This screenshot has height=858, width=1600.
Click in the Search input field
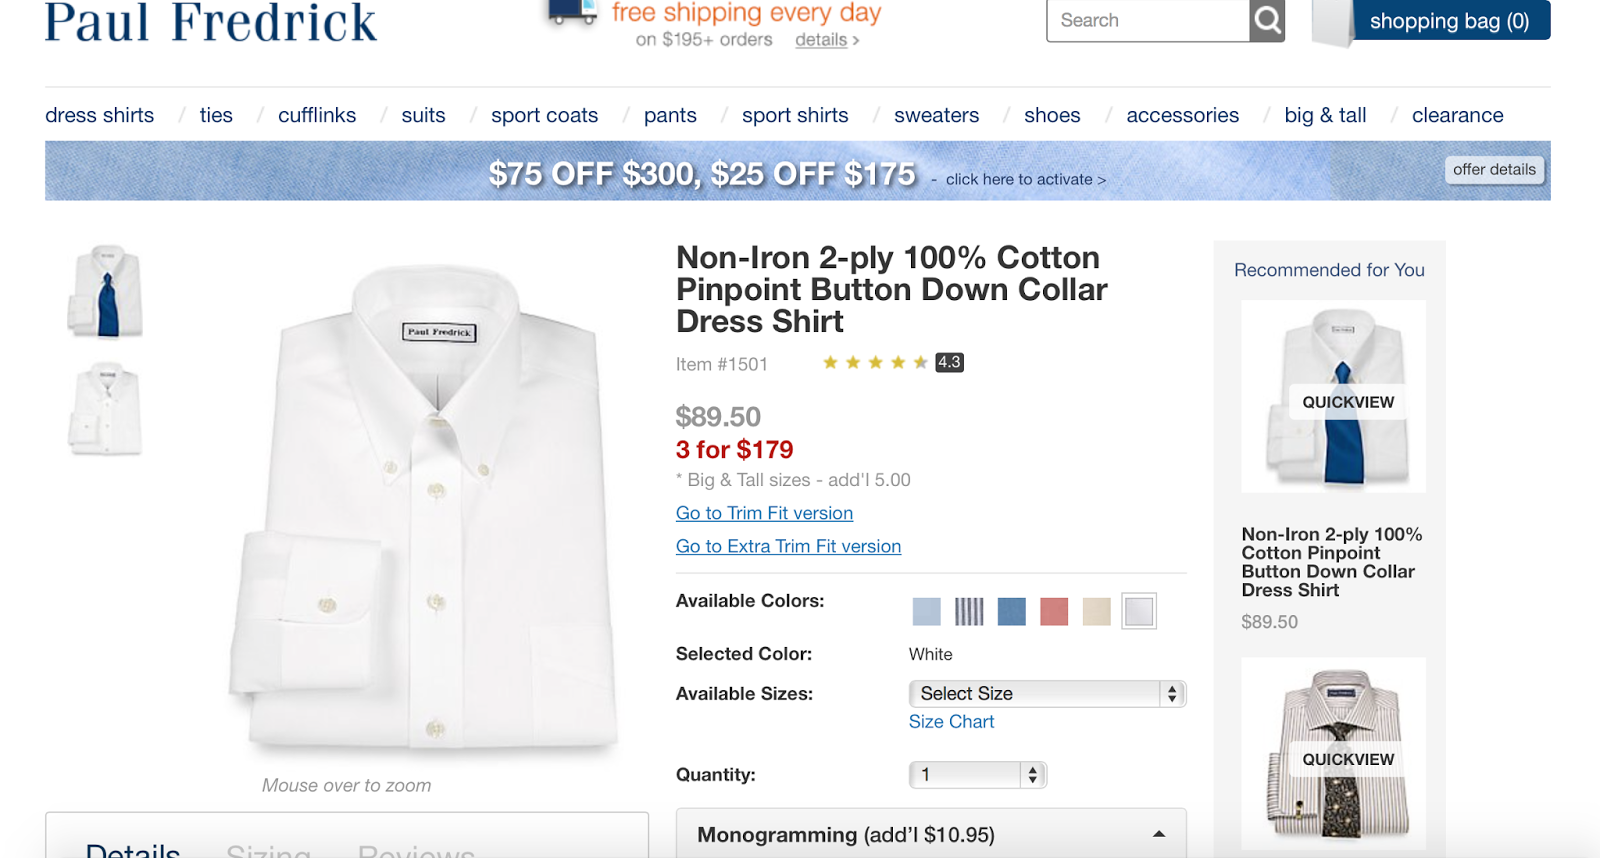click(x=1148, y=20)
